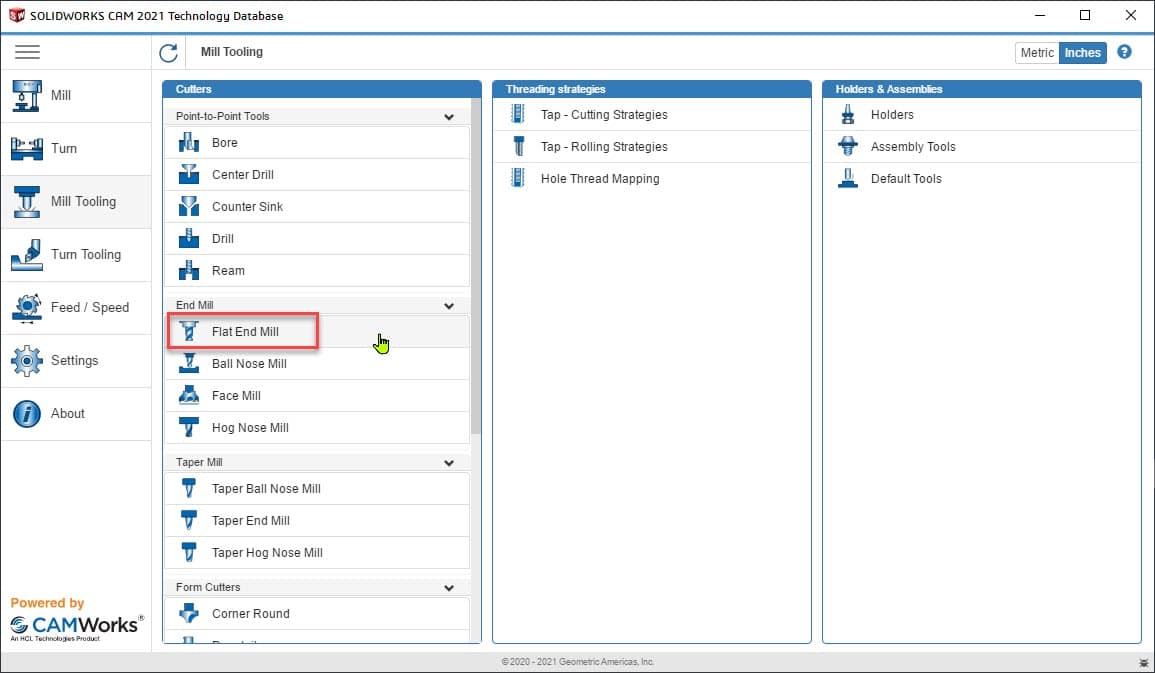
Task: Click the Feed / Speed gear icon
Action: [x=27, y=308]
